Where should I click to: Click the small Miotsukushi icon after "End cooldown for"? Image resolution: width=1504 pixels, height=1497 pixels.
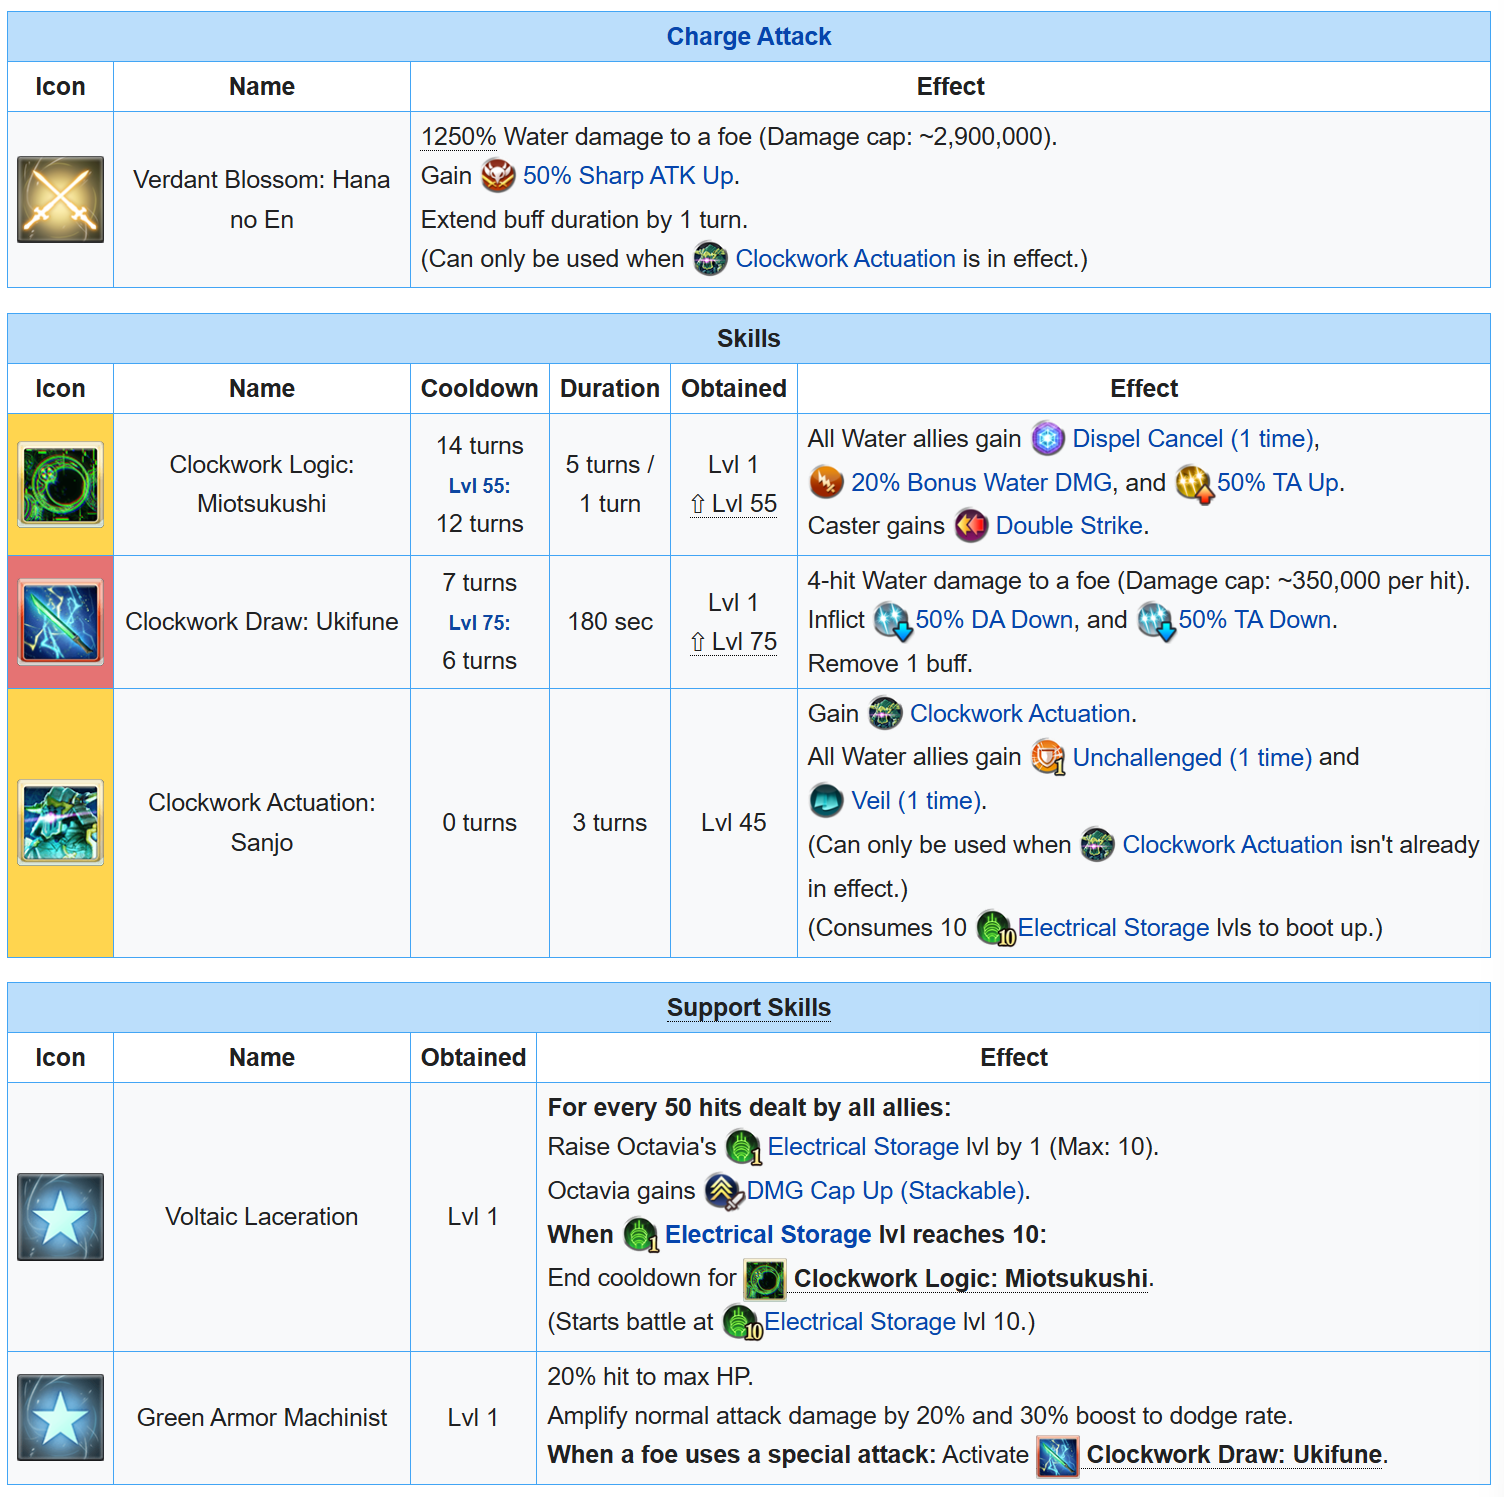pos(765,1279)
